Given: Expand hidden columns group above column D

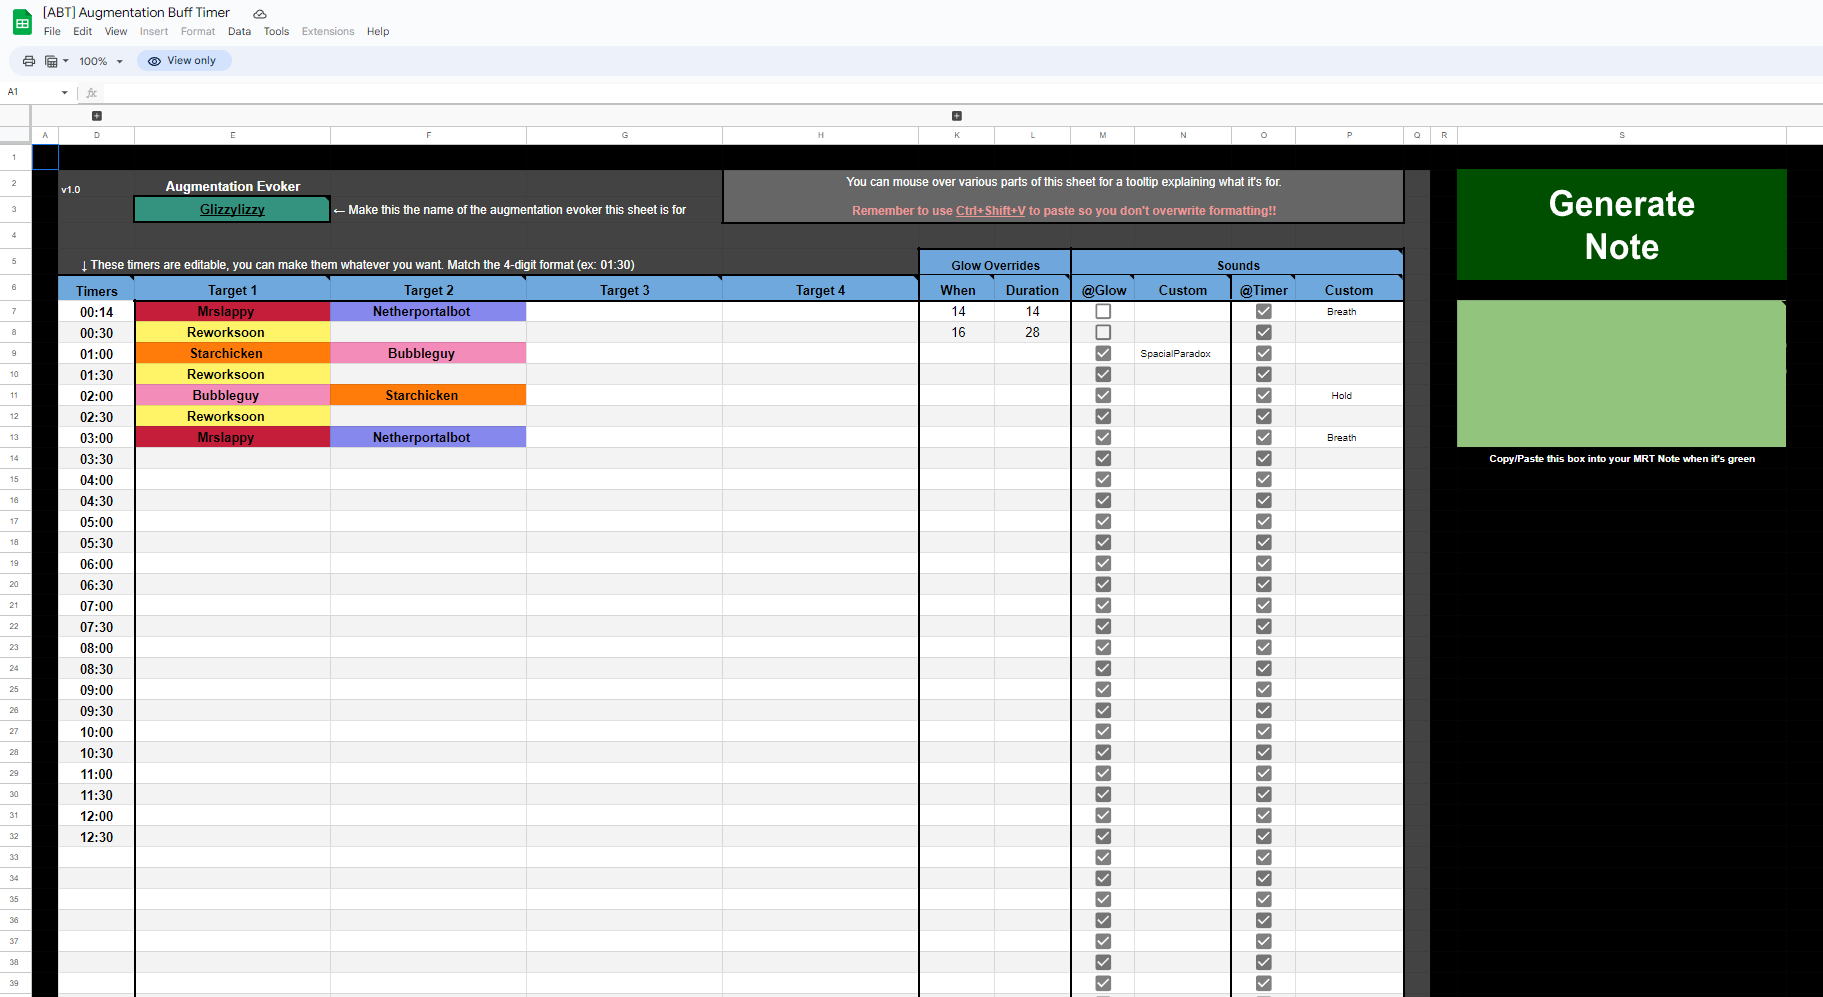Looking at the screenshot, I should (97, 116).
